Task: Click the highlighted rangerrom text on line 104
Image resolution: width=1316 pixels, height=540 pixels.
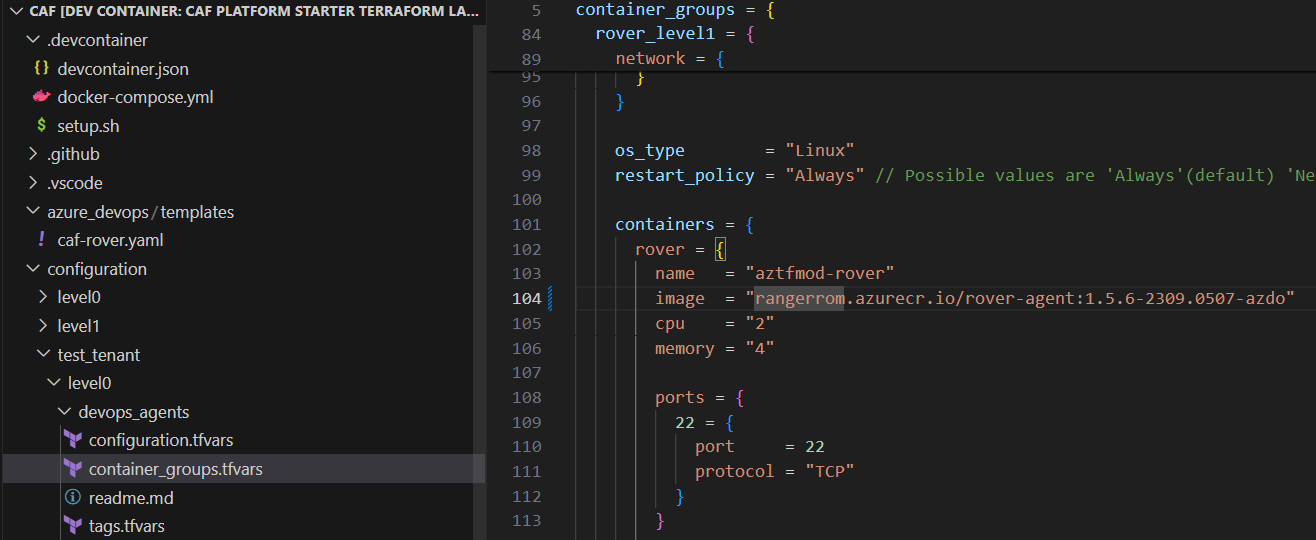Action: click(x=799, y=299)
